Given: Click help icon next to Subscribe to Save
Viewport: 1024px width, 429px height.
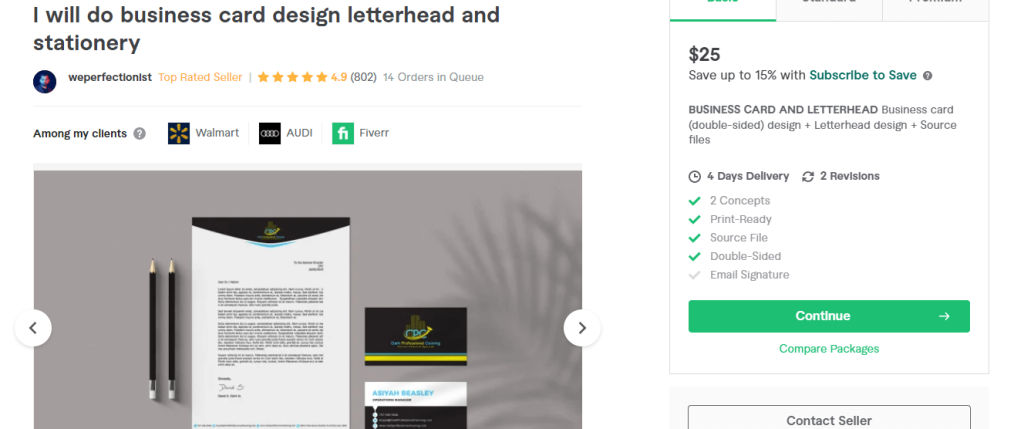Looking at the screenshot, I should pyautogui.click(x=927, y=76).
